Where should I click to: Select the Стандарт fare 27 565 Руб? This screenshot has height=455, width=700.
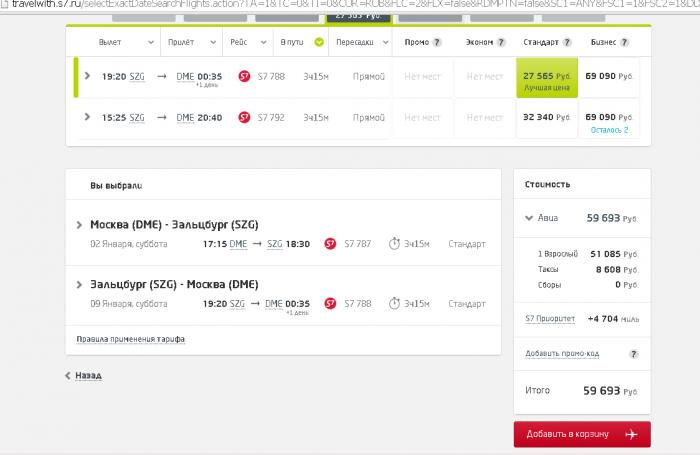(x=547, y=77)
